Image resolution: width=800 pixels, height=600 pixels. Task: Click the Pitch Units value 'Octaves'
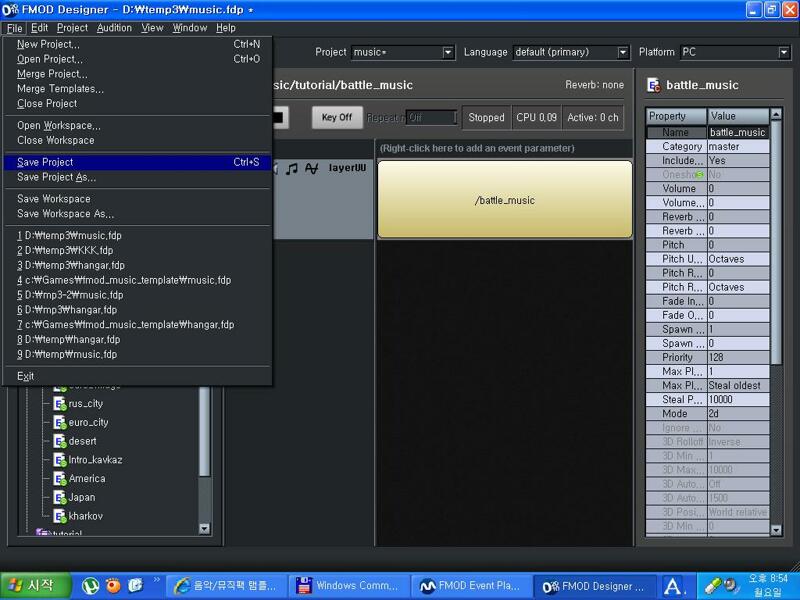[738, 259]
